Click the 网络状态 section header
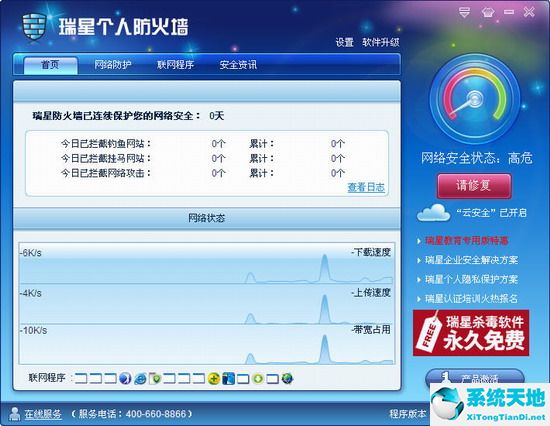This screenshot has height=426, width=550. coord(207,218)
